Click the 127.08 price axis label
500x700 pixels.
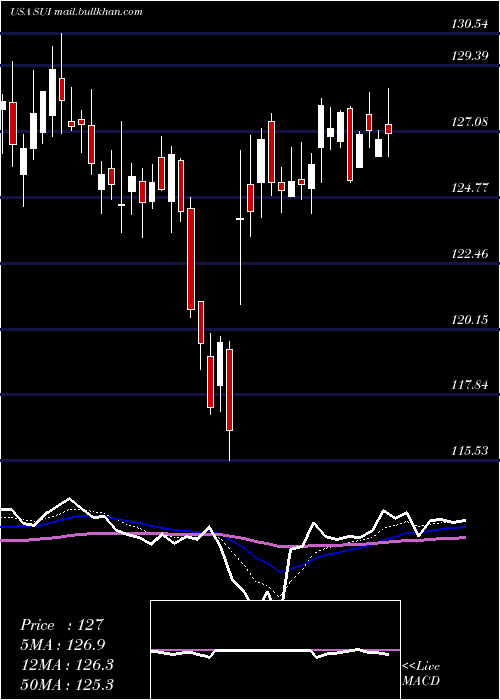tap(469, 122)
